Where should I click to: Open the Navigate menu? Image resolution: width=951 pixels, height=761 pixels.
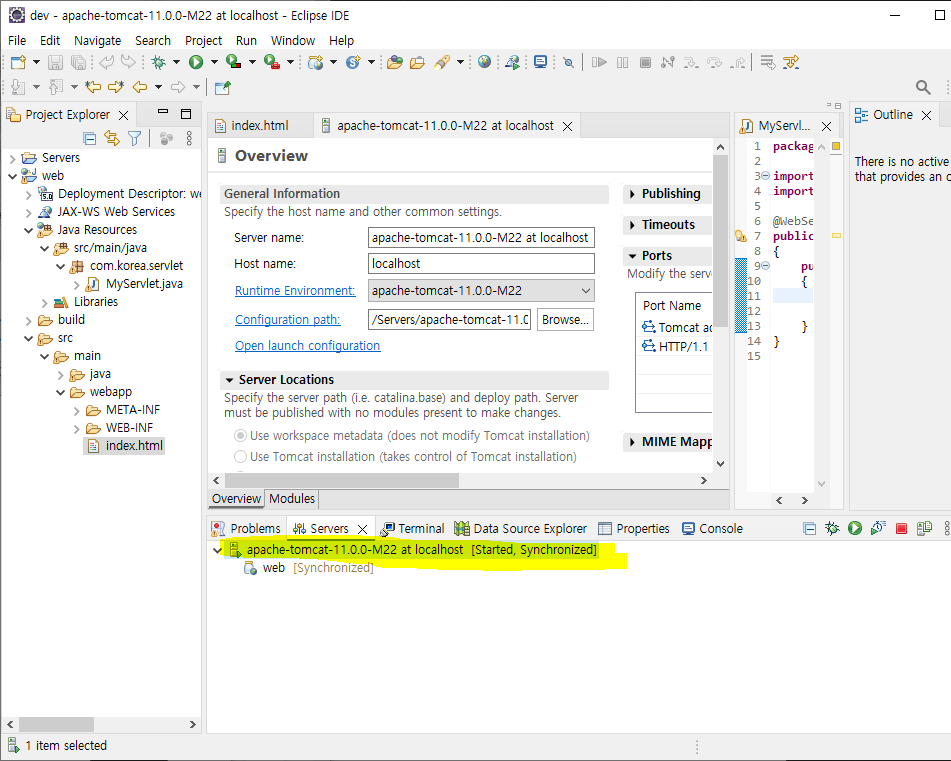pos(97,41)
